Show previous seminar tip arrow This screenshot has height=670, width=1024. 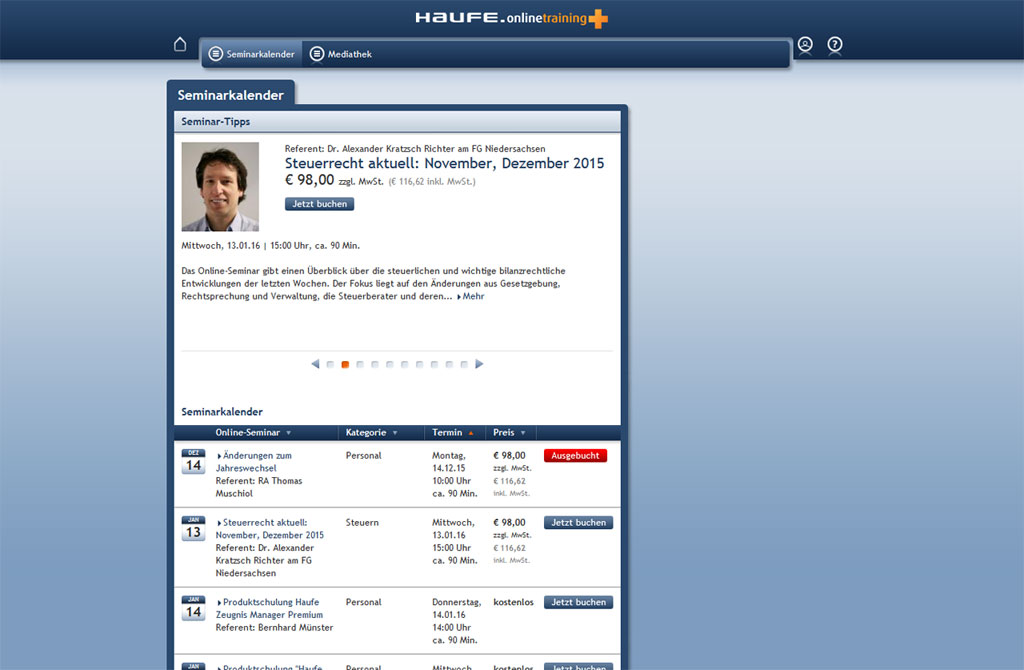(x=315, y=364)
